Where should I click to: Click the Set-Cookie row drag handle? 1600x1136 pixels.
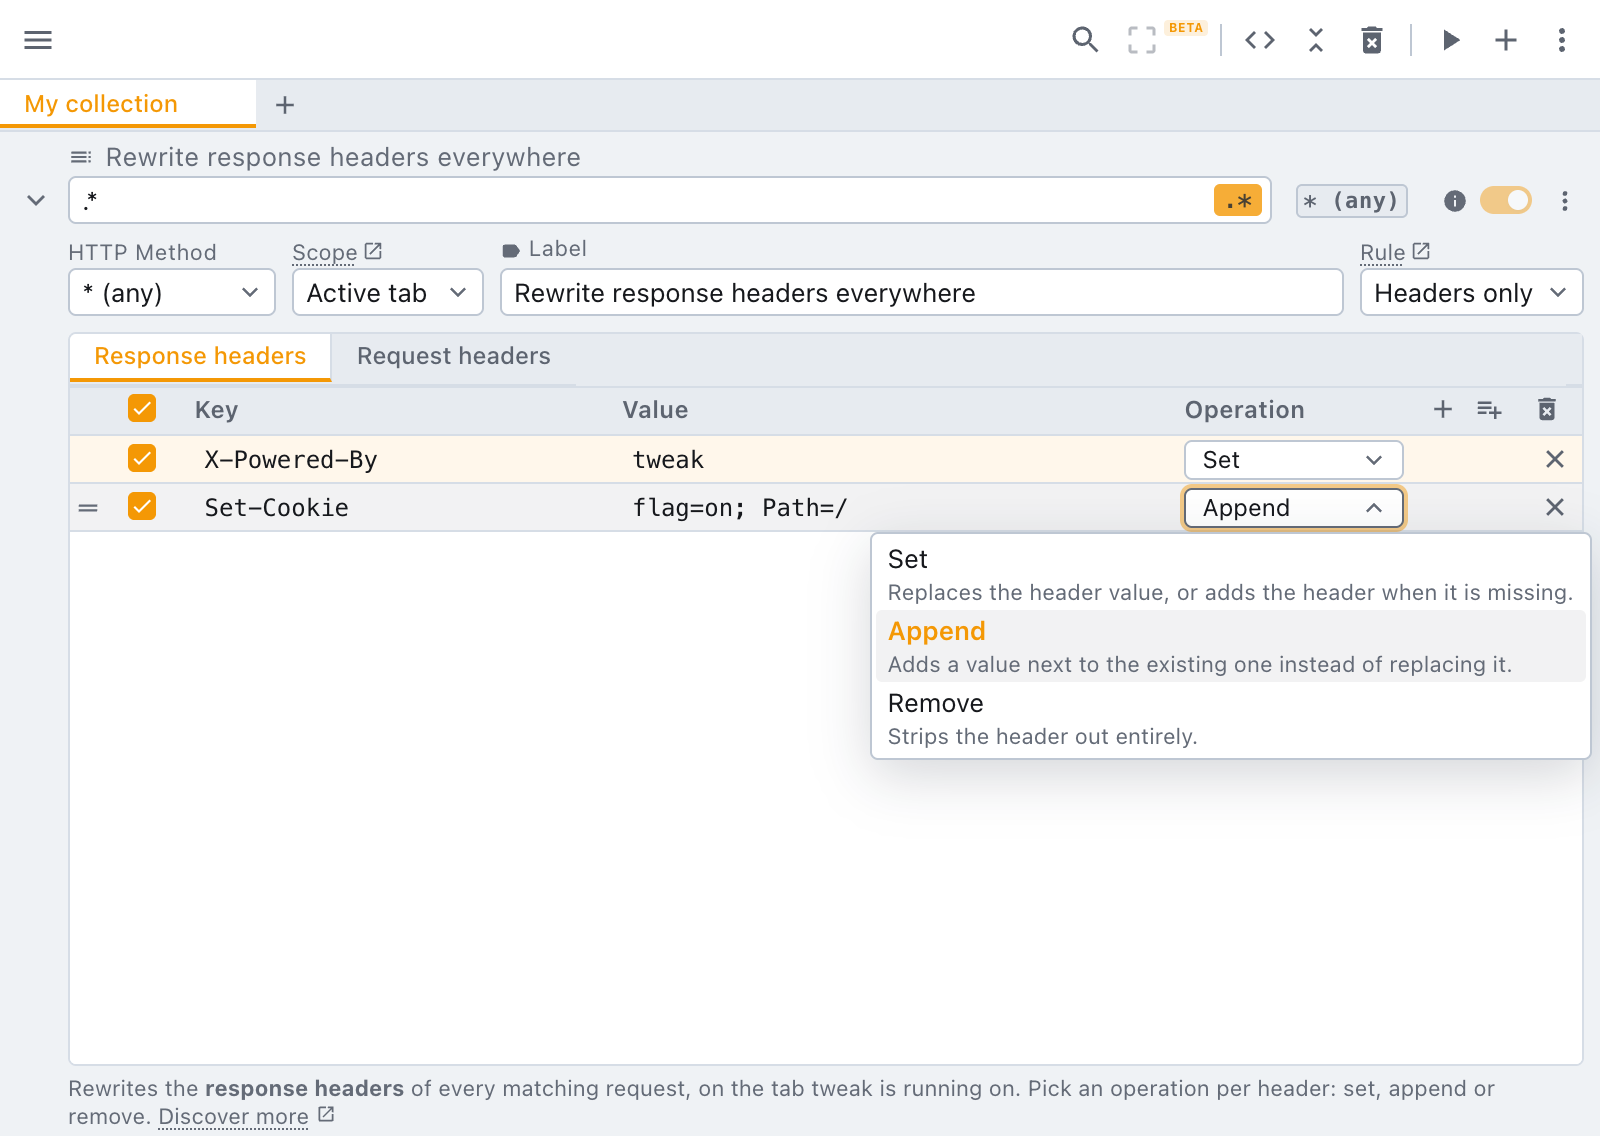click(x=88, y=508)
